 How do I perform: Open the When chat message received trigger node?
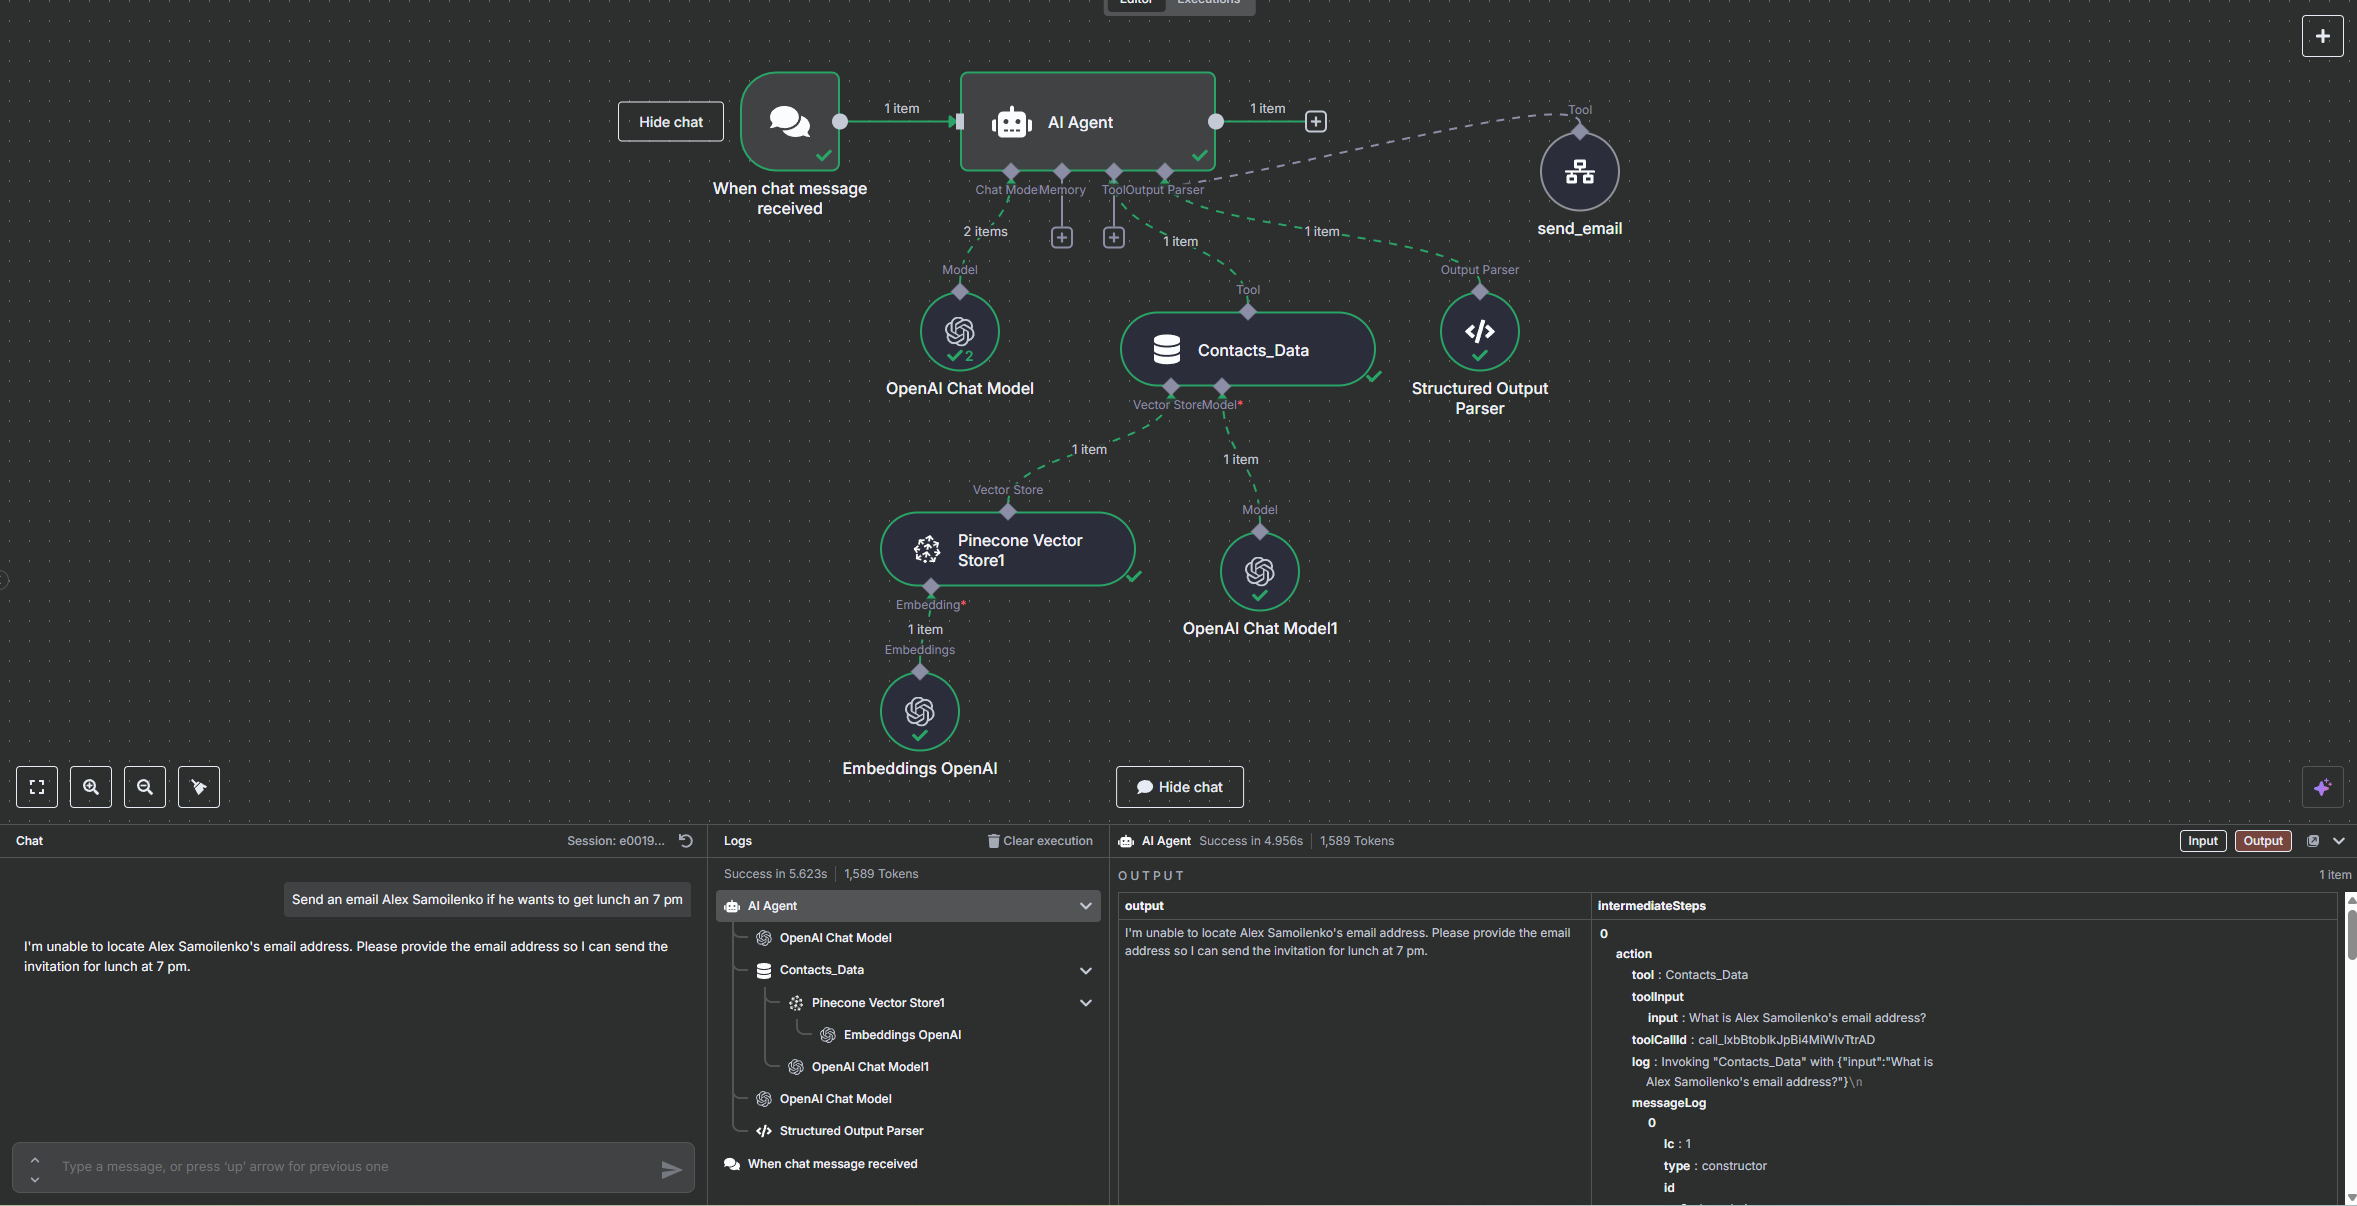(x=790, y=122)
